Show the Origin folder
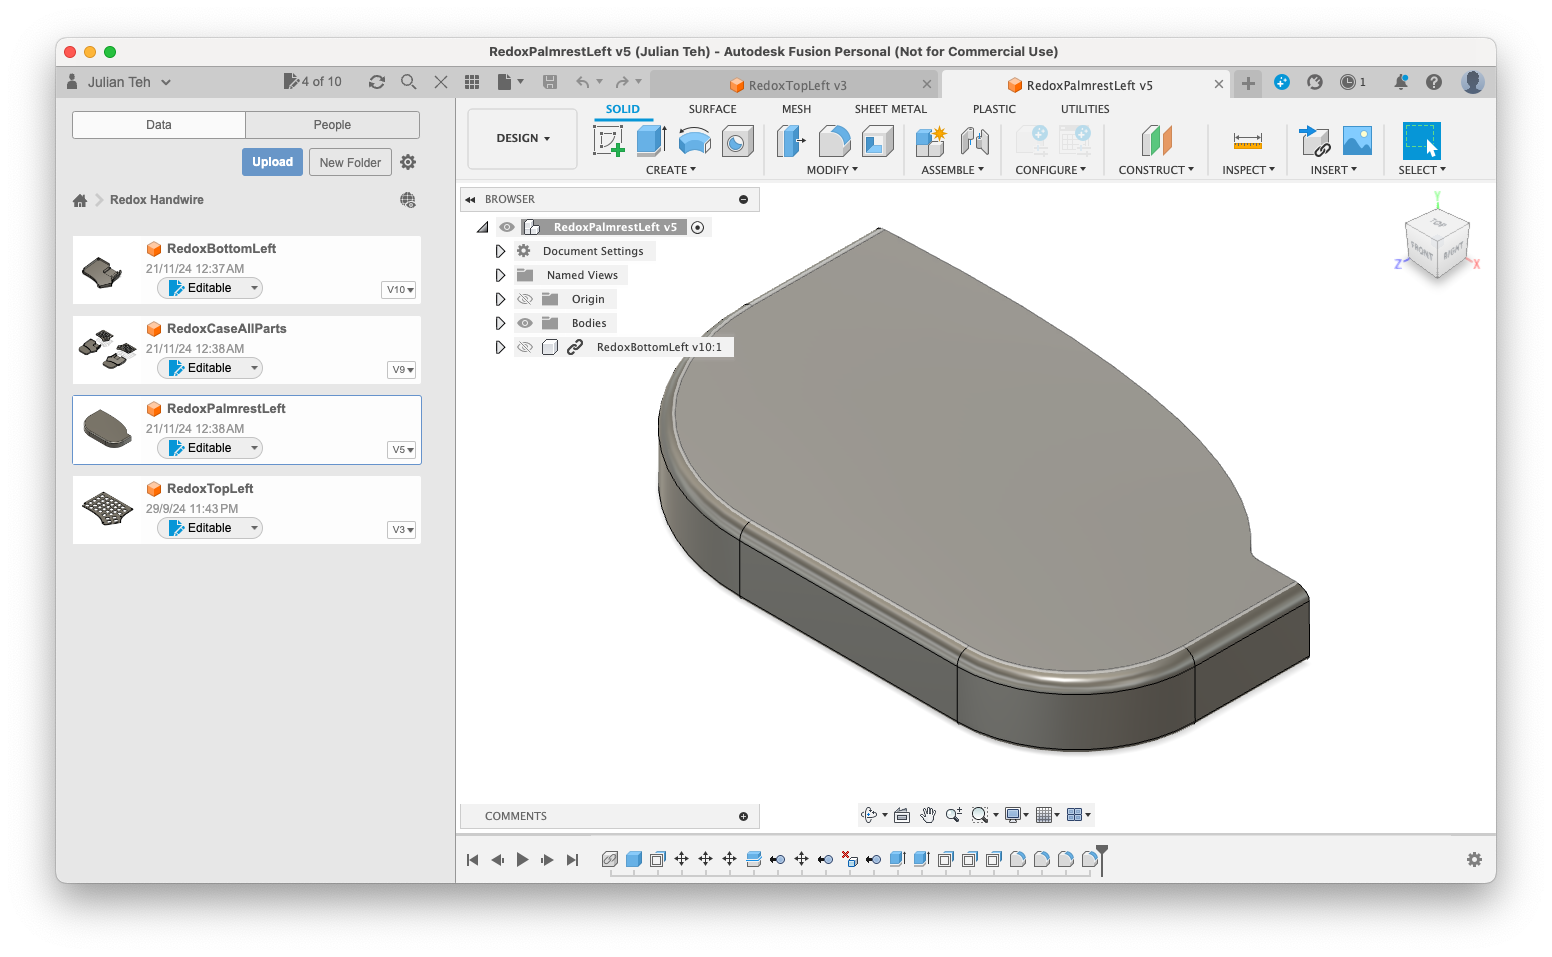1552x957 pixels. 525,298
